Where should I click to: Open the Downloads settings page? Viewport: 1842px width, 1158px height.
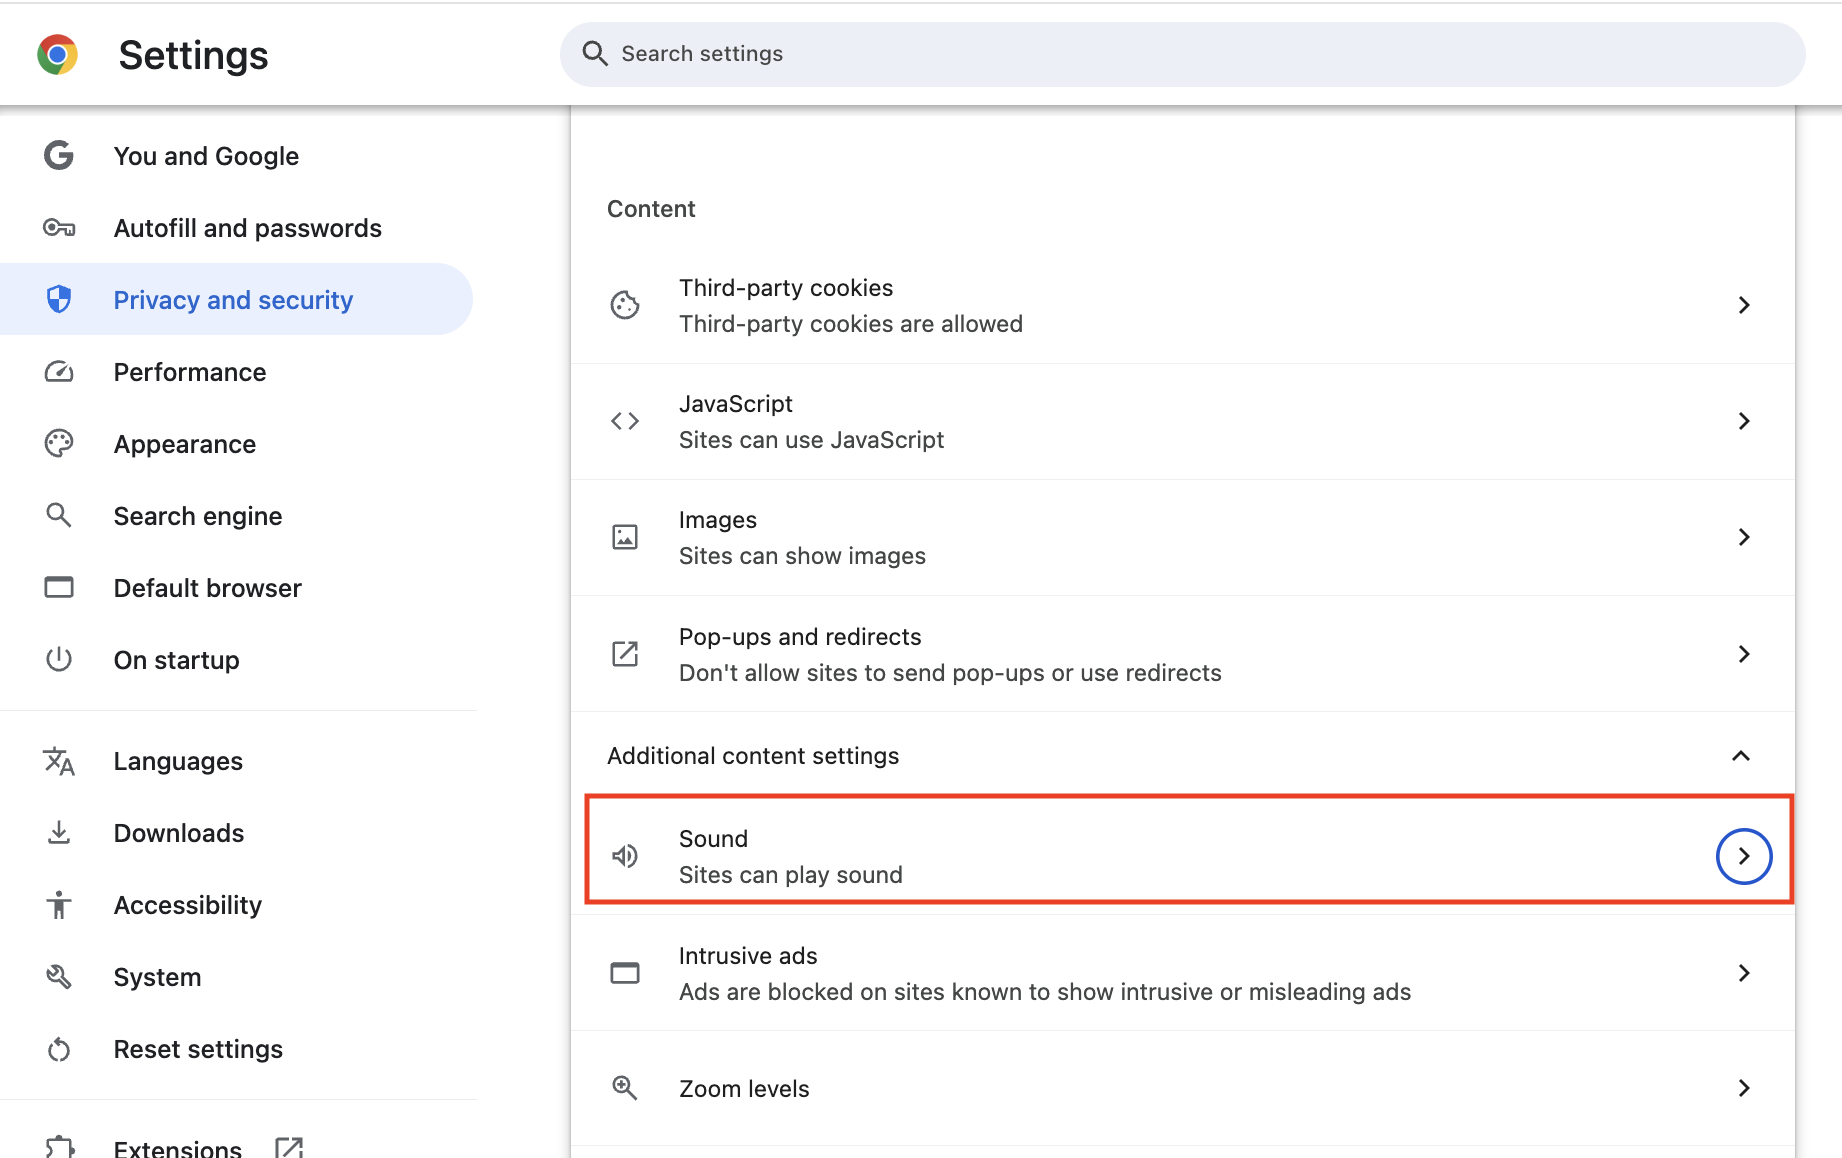179,833
